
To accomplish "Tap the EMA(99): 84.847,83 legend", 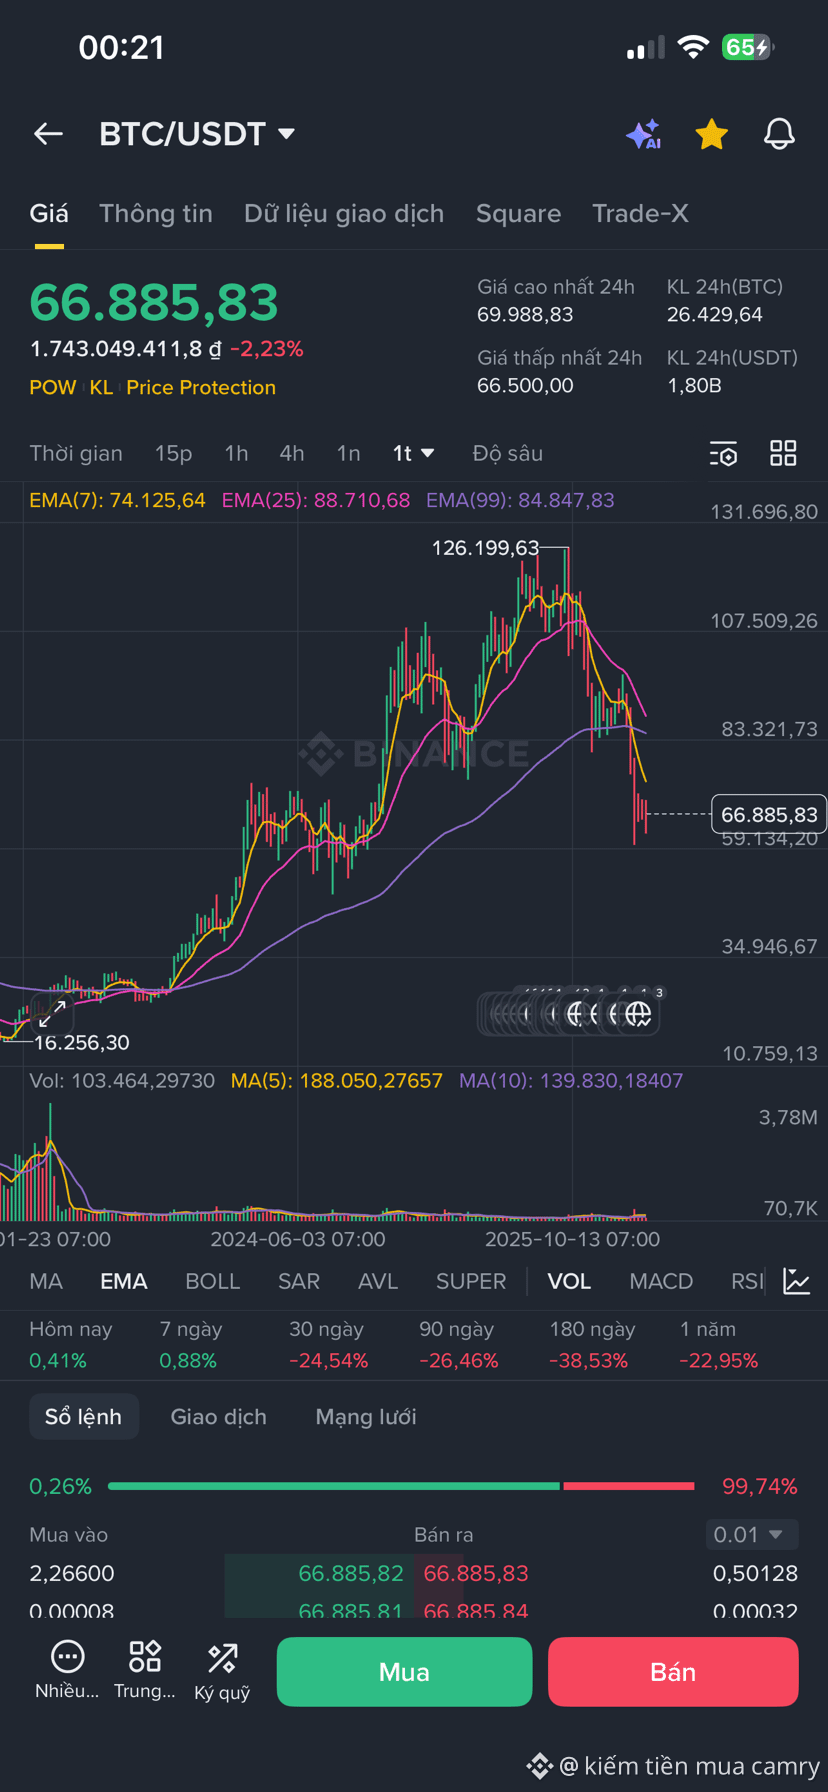I will [520, 500].
